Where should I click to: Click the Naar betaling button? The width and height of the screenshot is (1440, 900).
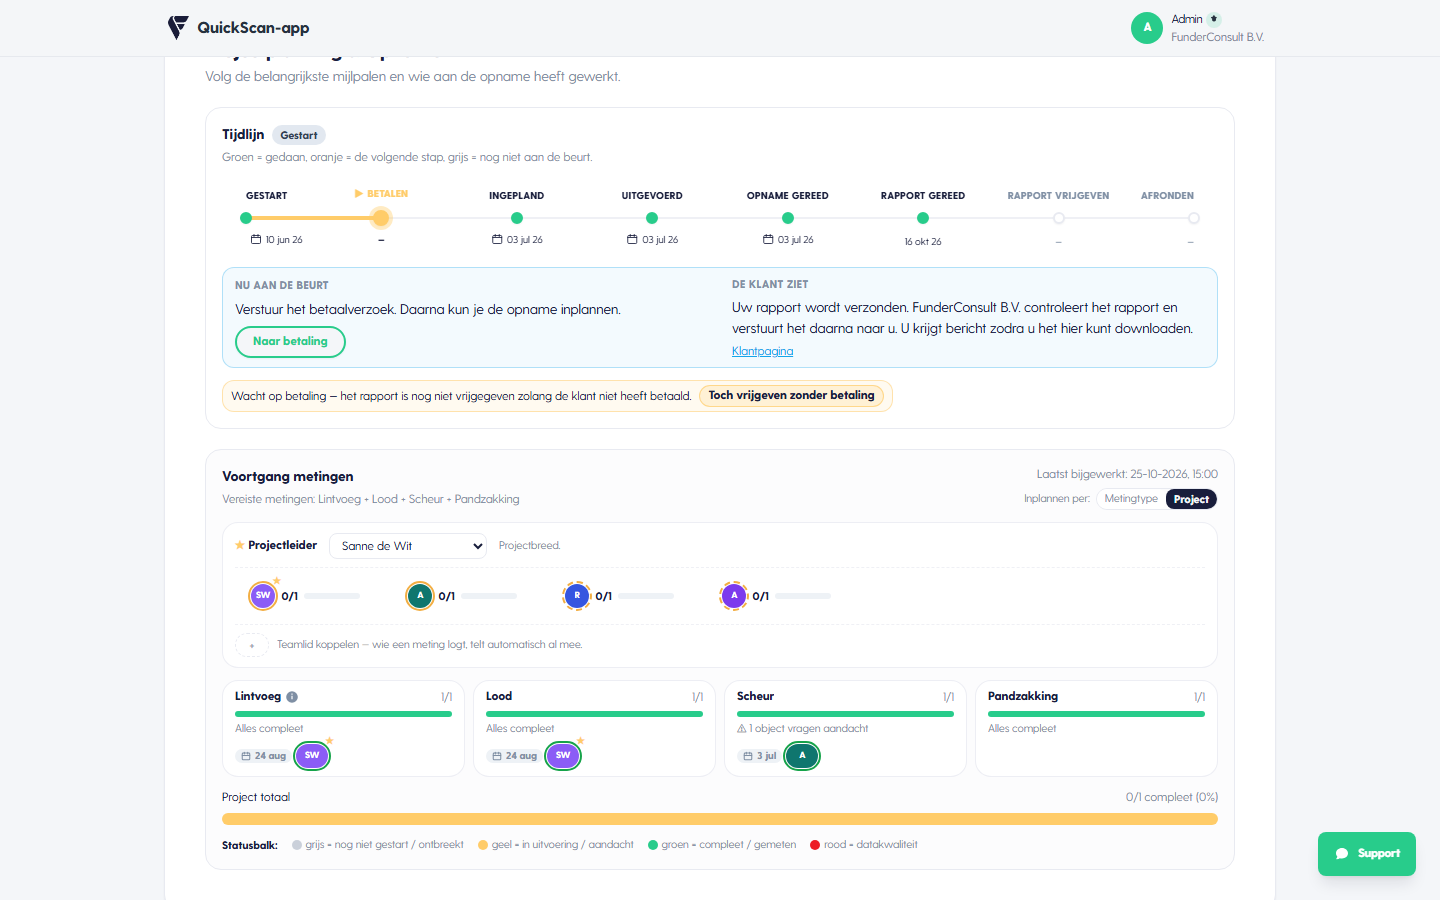pyautogui.click(x=290, y=342)
